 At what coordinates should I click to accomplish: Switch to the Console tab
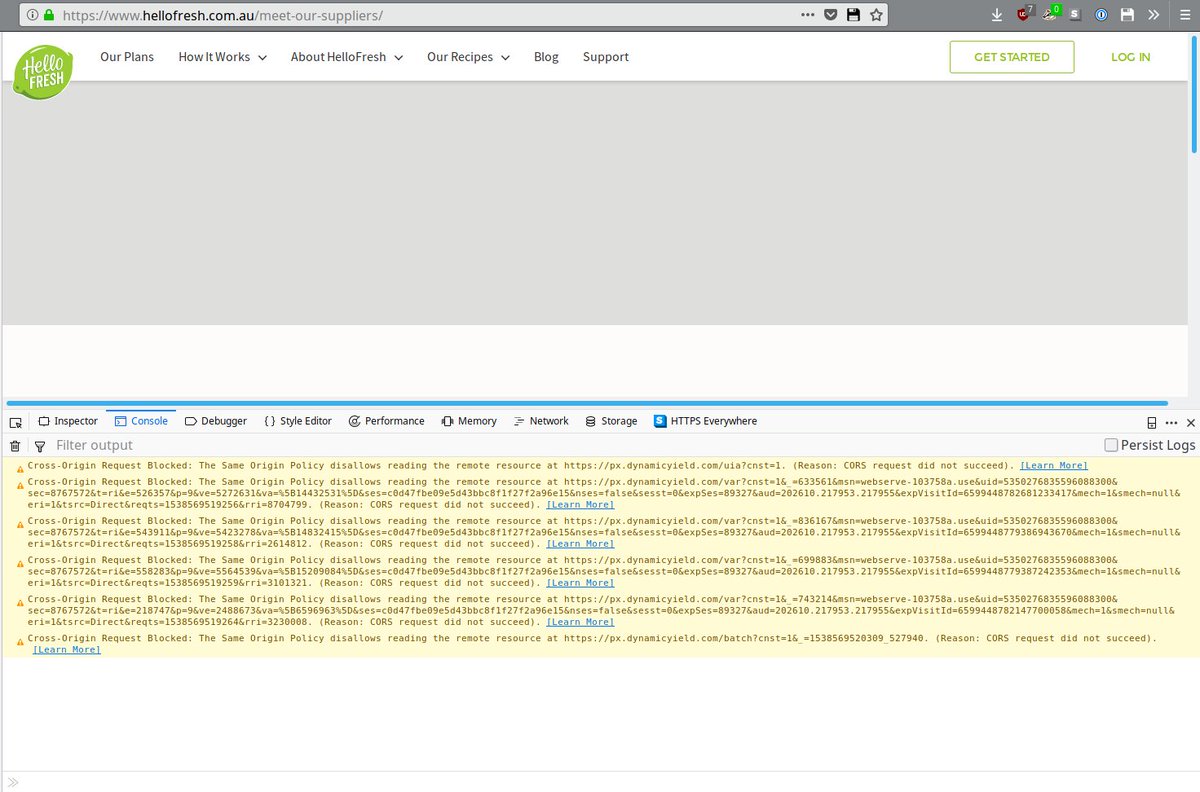tap(141, 421)
